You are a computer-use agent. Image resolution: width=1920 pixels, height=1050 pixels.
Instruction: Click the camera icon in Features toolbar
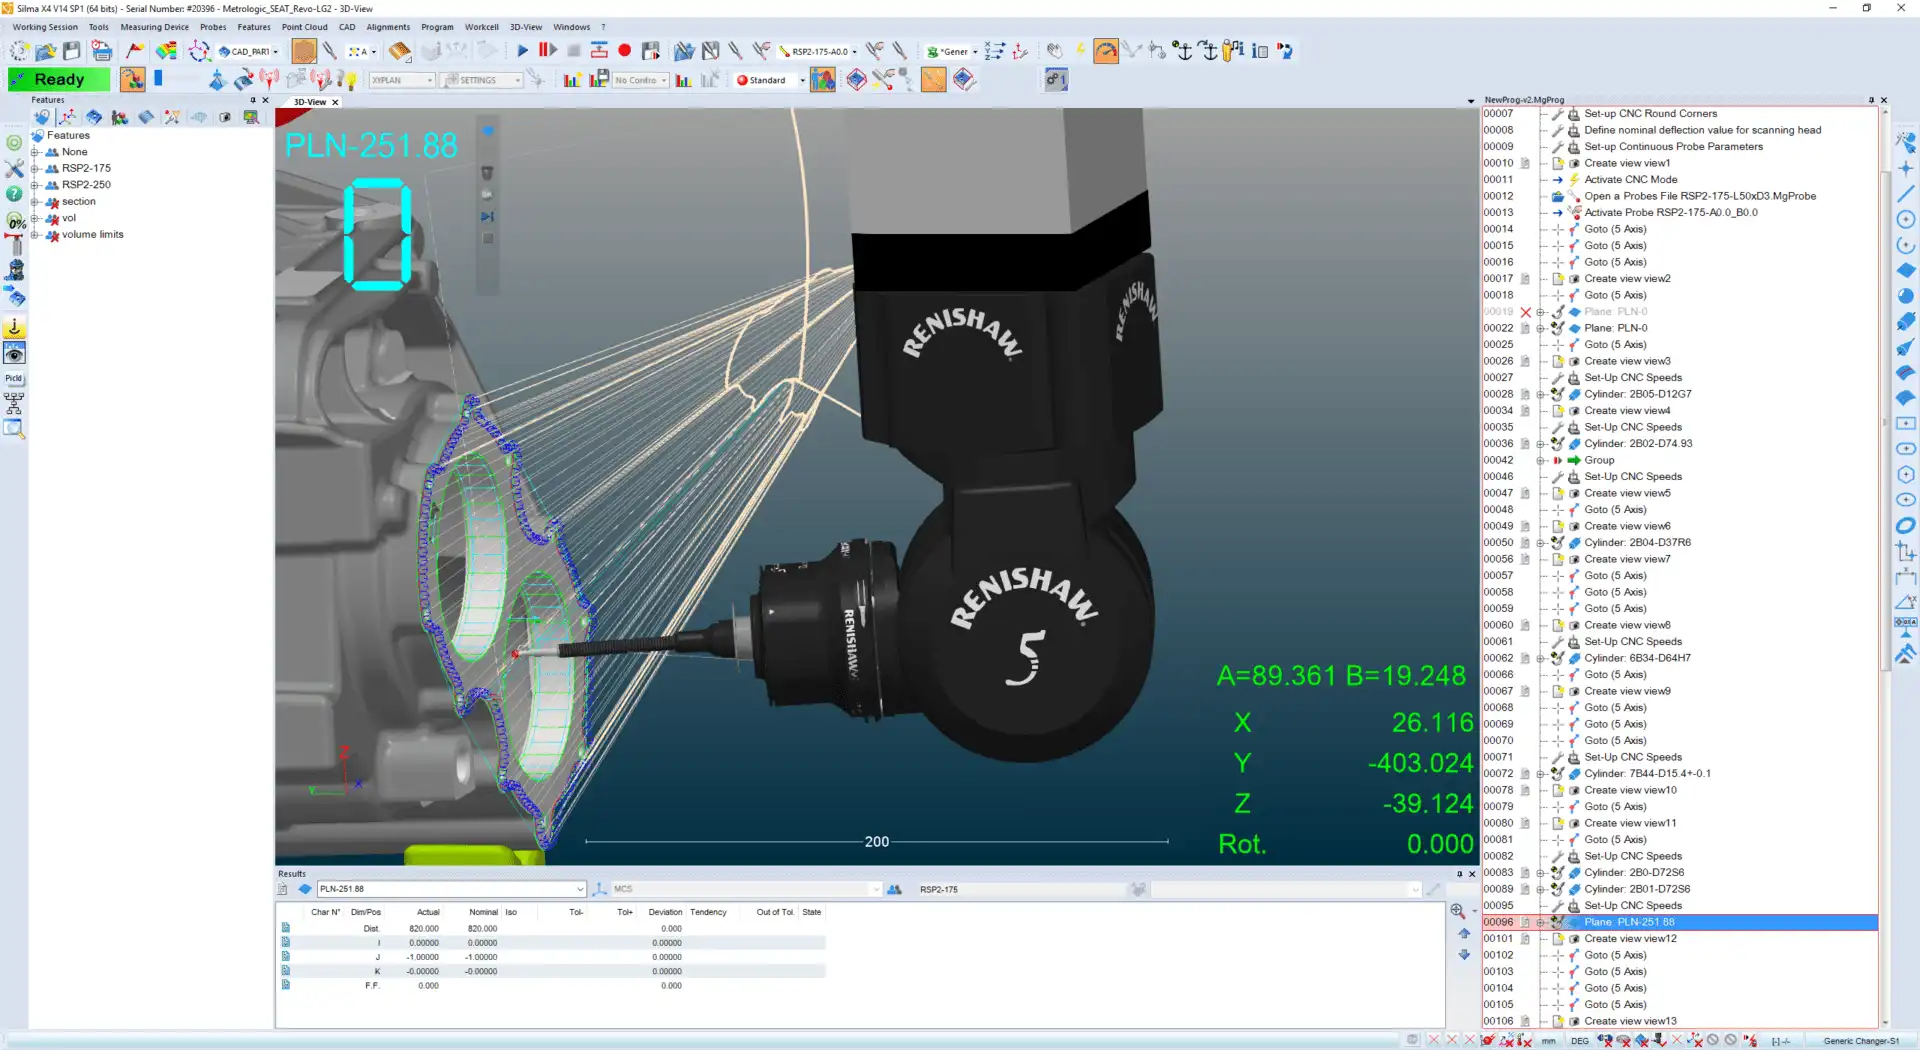pyautogui.click(x=225, y=118)
